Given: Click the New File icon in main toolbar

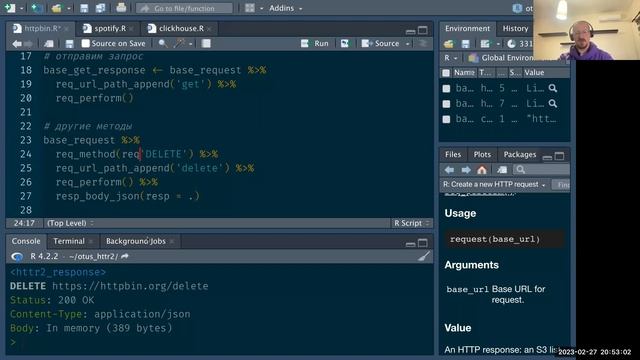Looking at the screenshot, I should (9, 8).
